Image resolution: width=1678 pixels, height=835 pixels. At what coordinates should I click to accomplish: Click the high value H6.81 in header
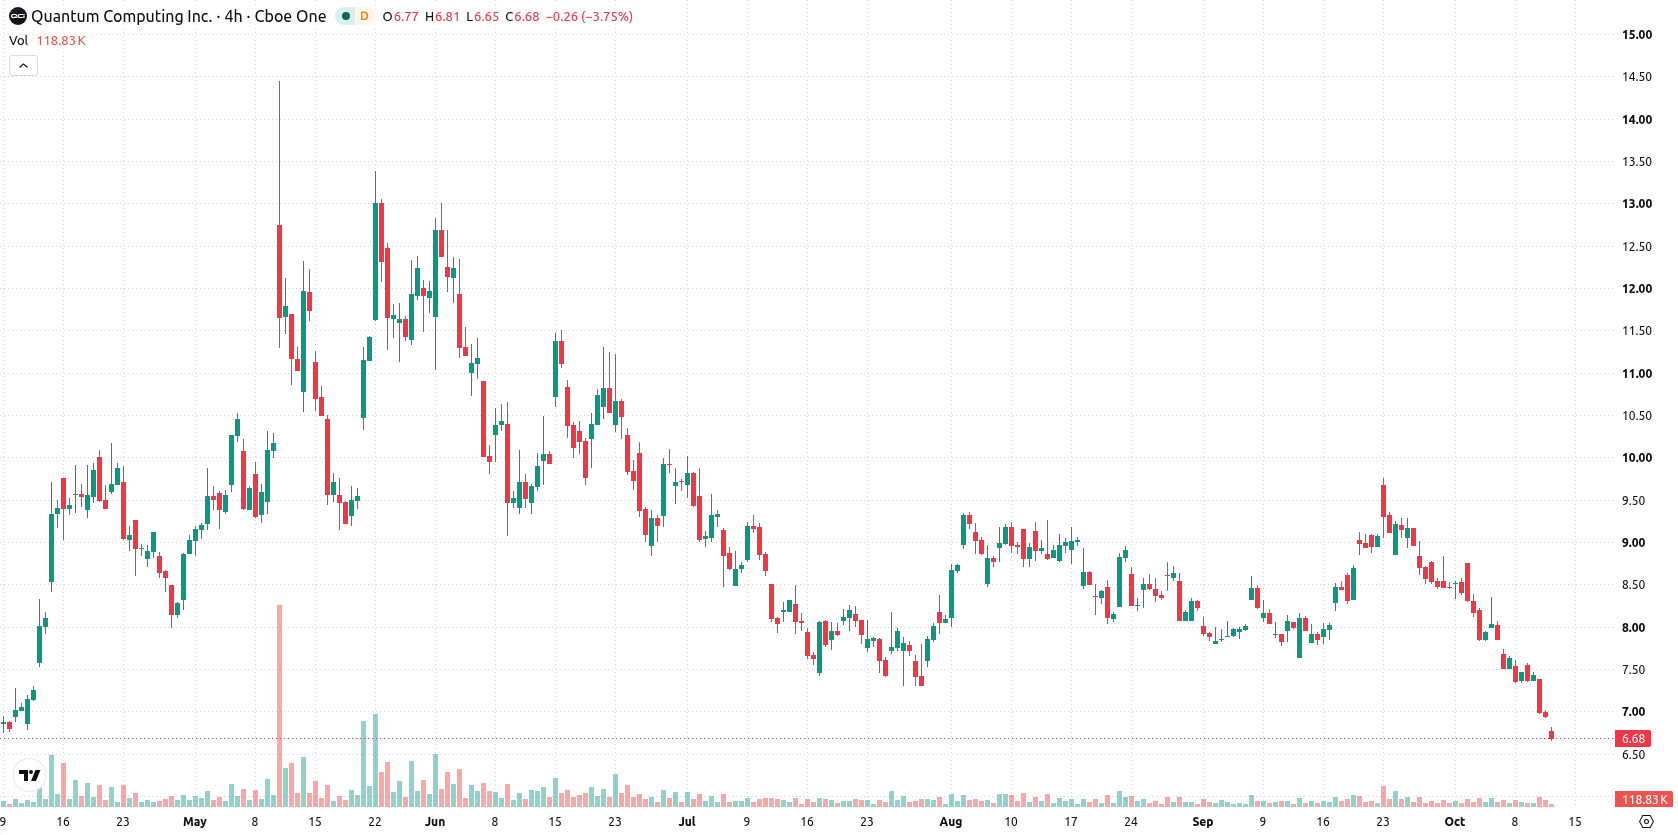point(442,17)
